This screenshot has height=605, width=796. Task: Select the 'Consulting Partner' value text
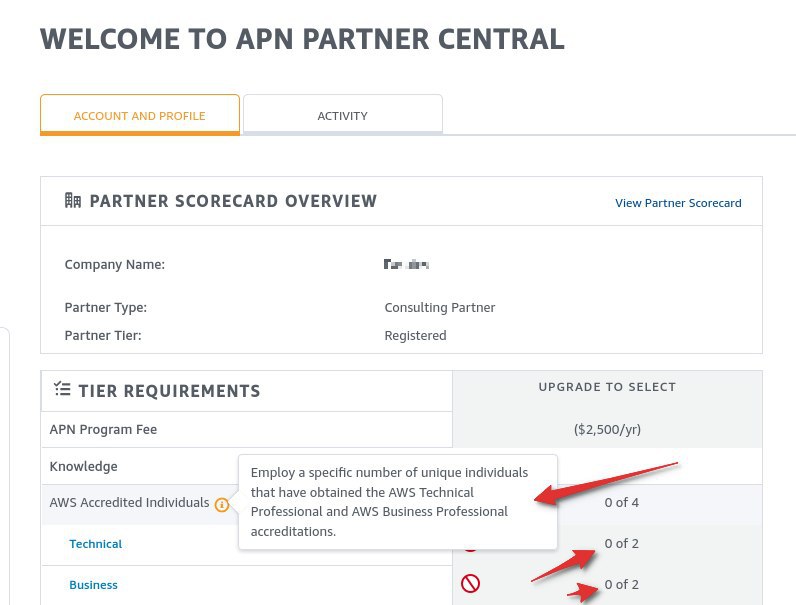(x=440, y=308)
